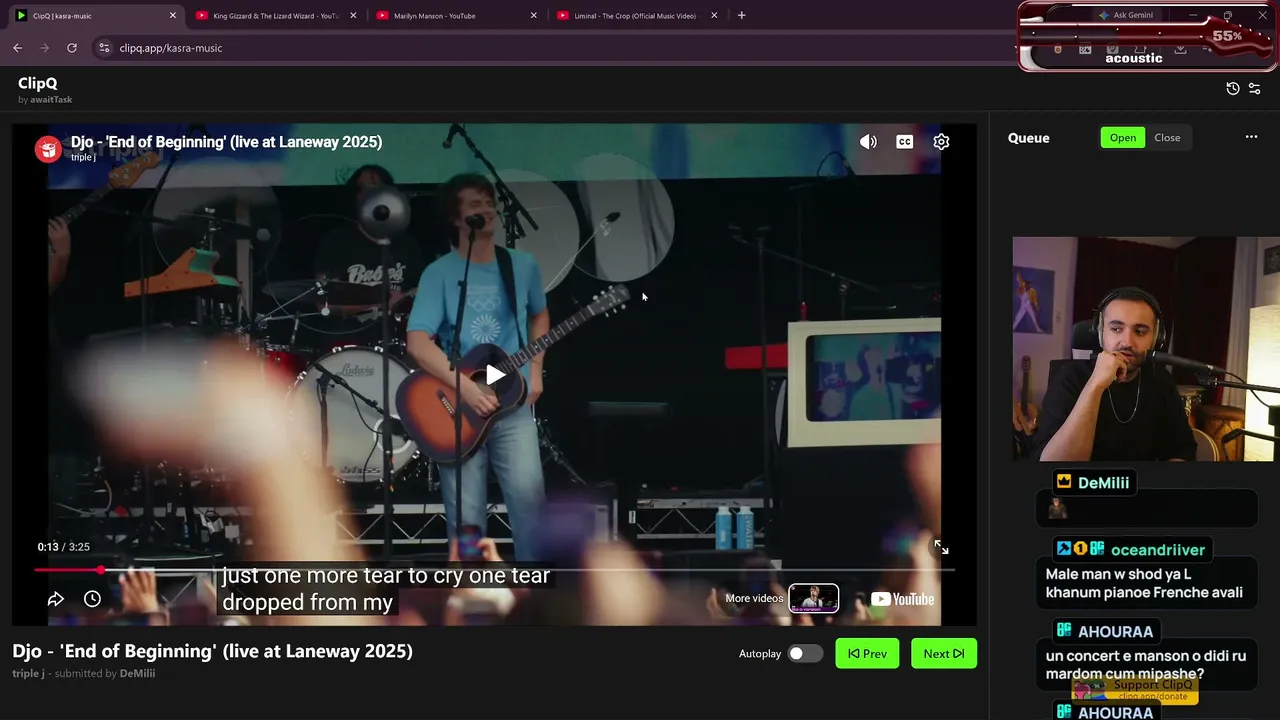The width and height of the screenshot is (1280, 720).
Task: Open video settings gear icon
Action: tap(941, 142)
